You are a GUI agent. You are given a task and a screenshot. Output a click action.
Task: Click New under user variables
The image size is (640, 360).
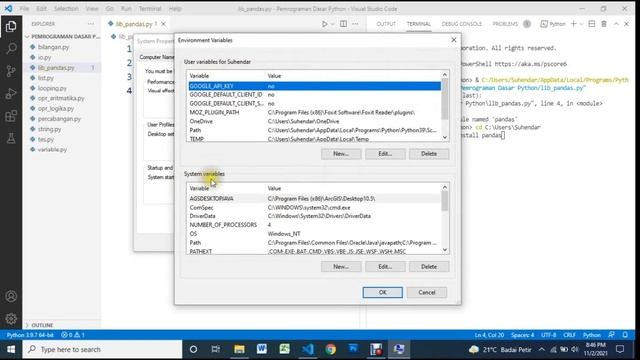pos(341,154)
